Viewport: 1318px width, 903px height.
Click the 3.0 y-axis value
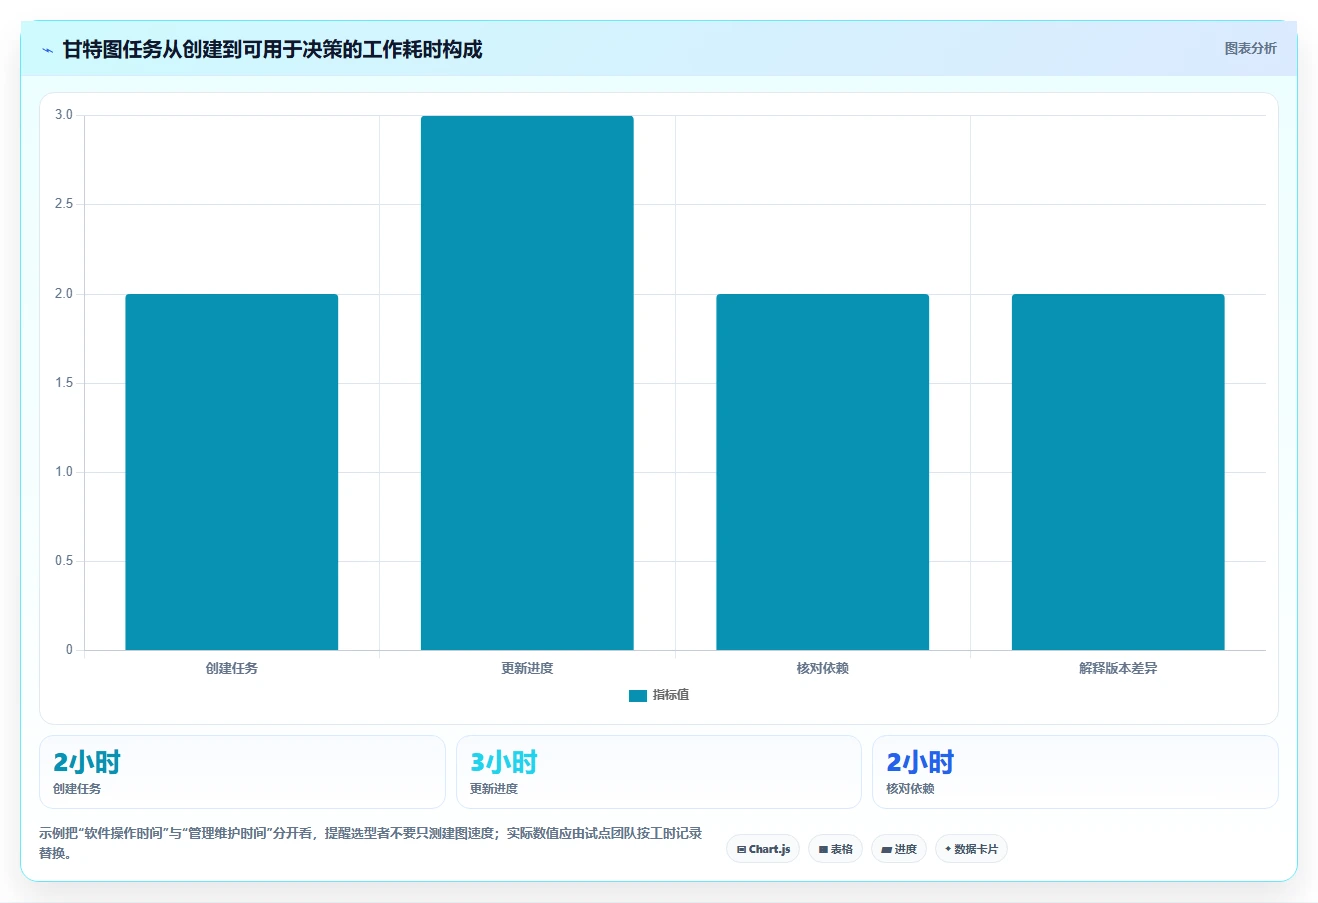pyautogui.click(x=64, y=115)
